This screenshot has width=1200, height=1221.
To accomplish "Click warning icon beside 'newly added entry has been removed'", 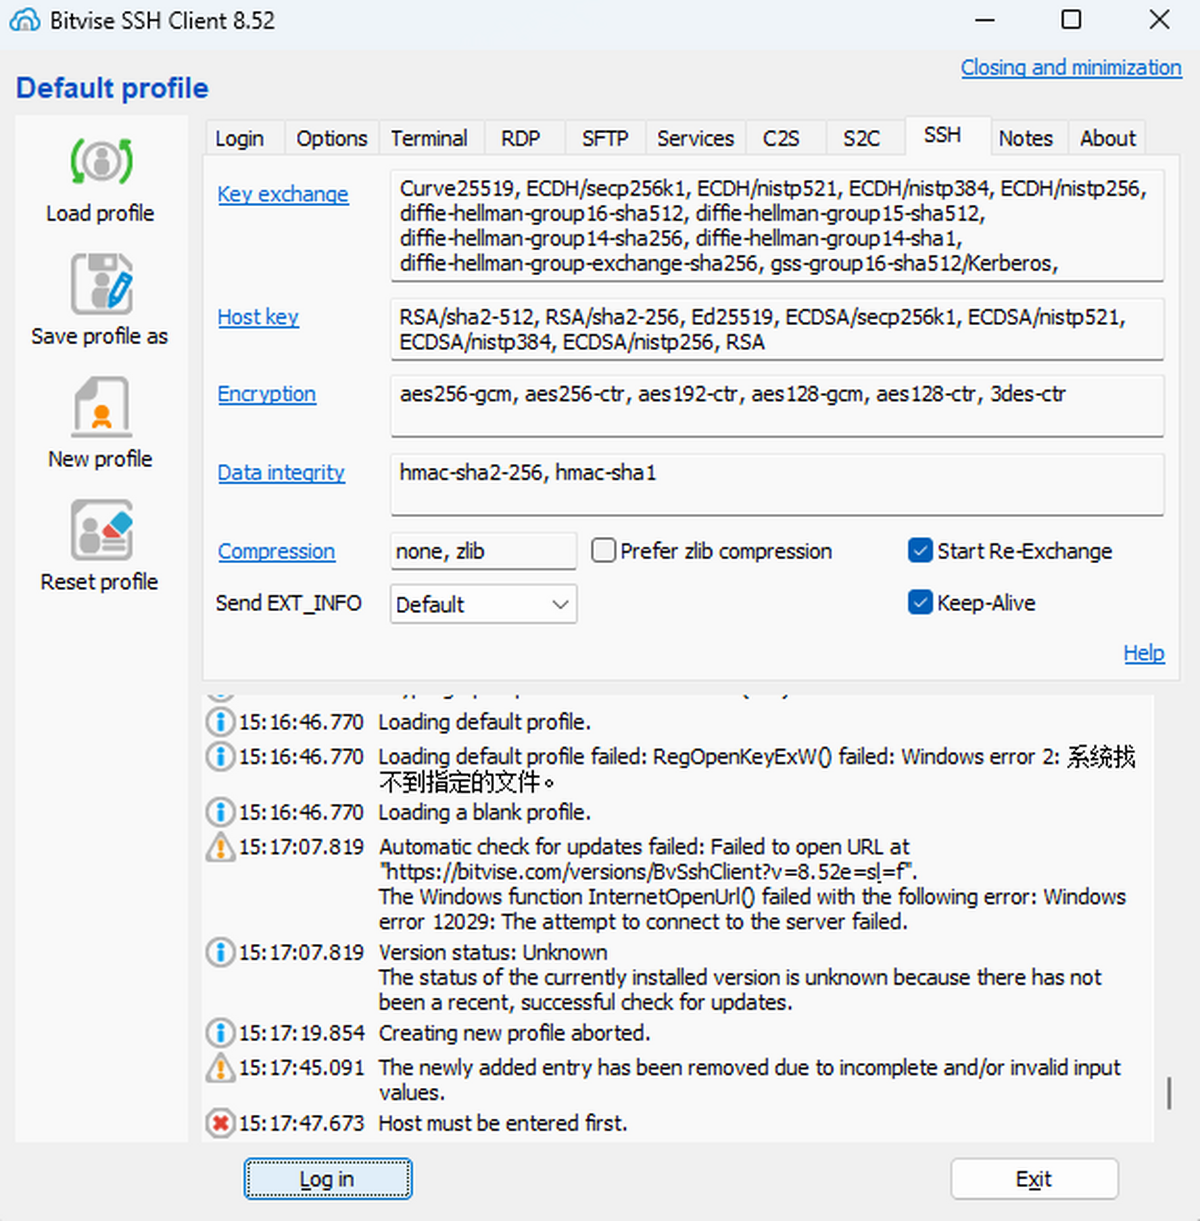I will (220, 1068).
